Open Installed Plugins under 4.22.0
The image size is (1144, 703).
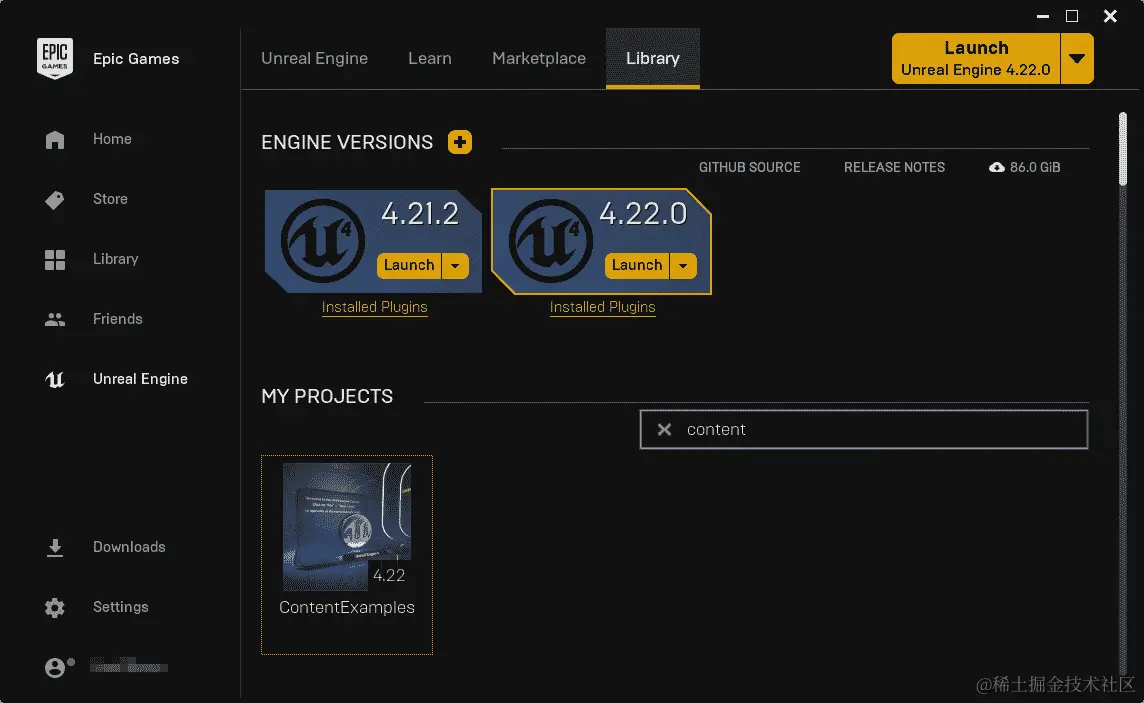point(603,307)
